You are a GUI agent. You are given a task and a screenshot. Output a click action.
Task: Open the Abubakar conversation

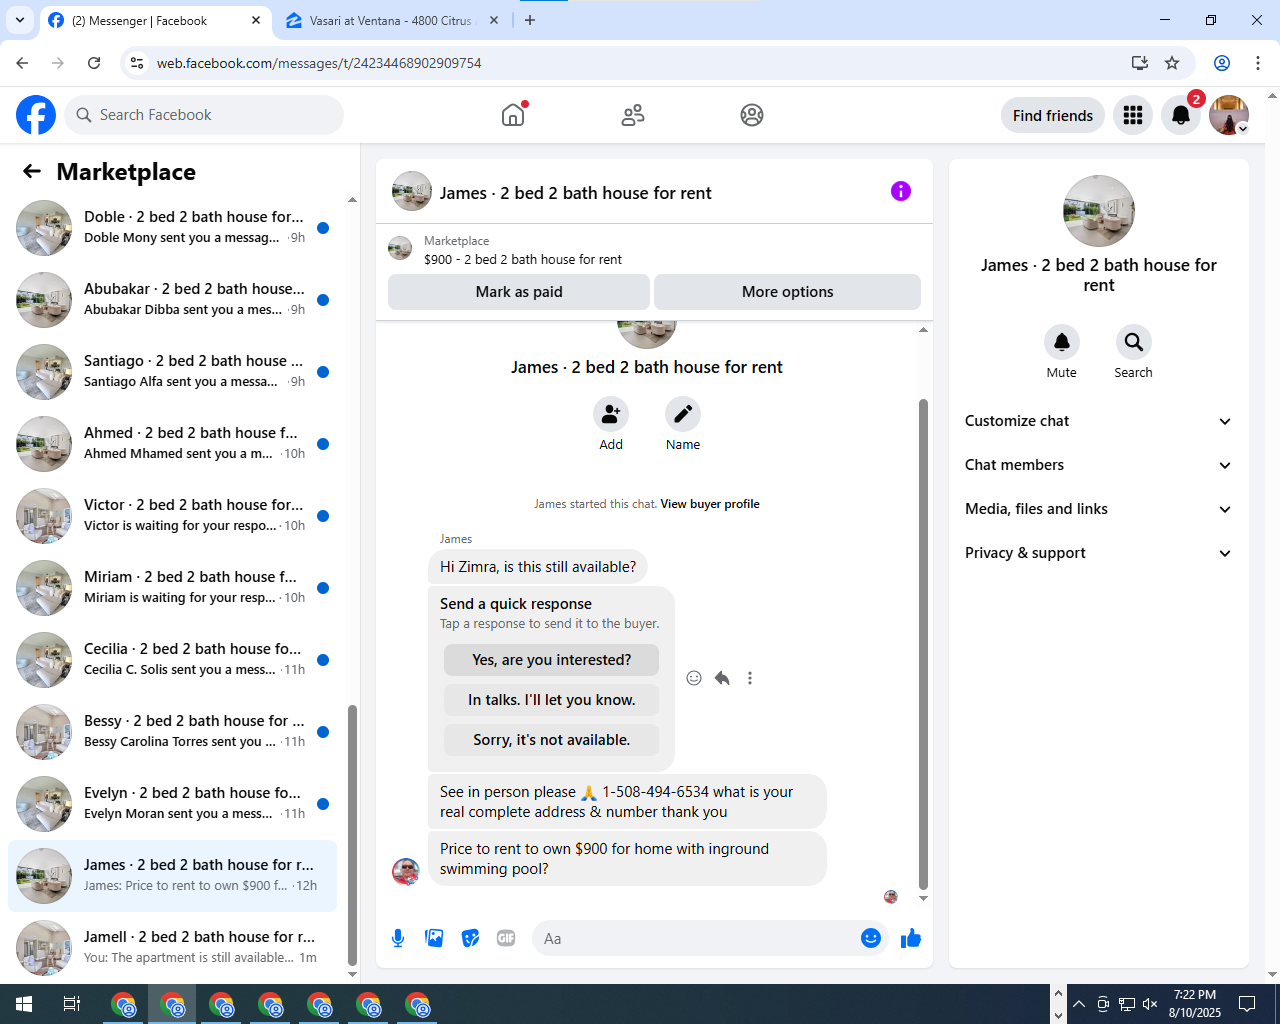[172, 300]
